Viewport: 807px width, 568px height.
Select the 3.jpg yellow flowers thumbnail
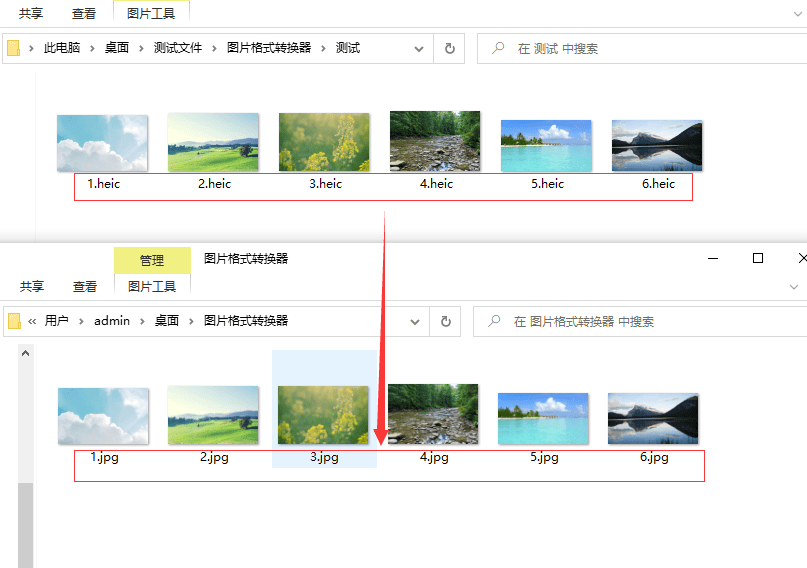(x=323, y=415)
